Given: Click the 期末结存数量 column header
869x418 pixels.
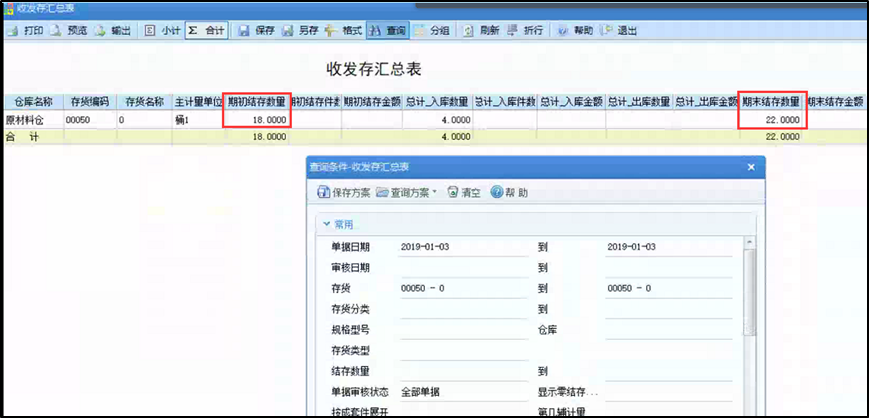Looking at the screenshot, I should pyautogui.click(x=771, y=101).
